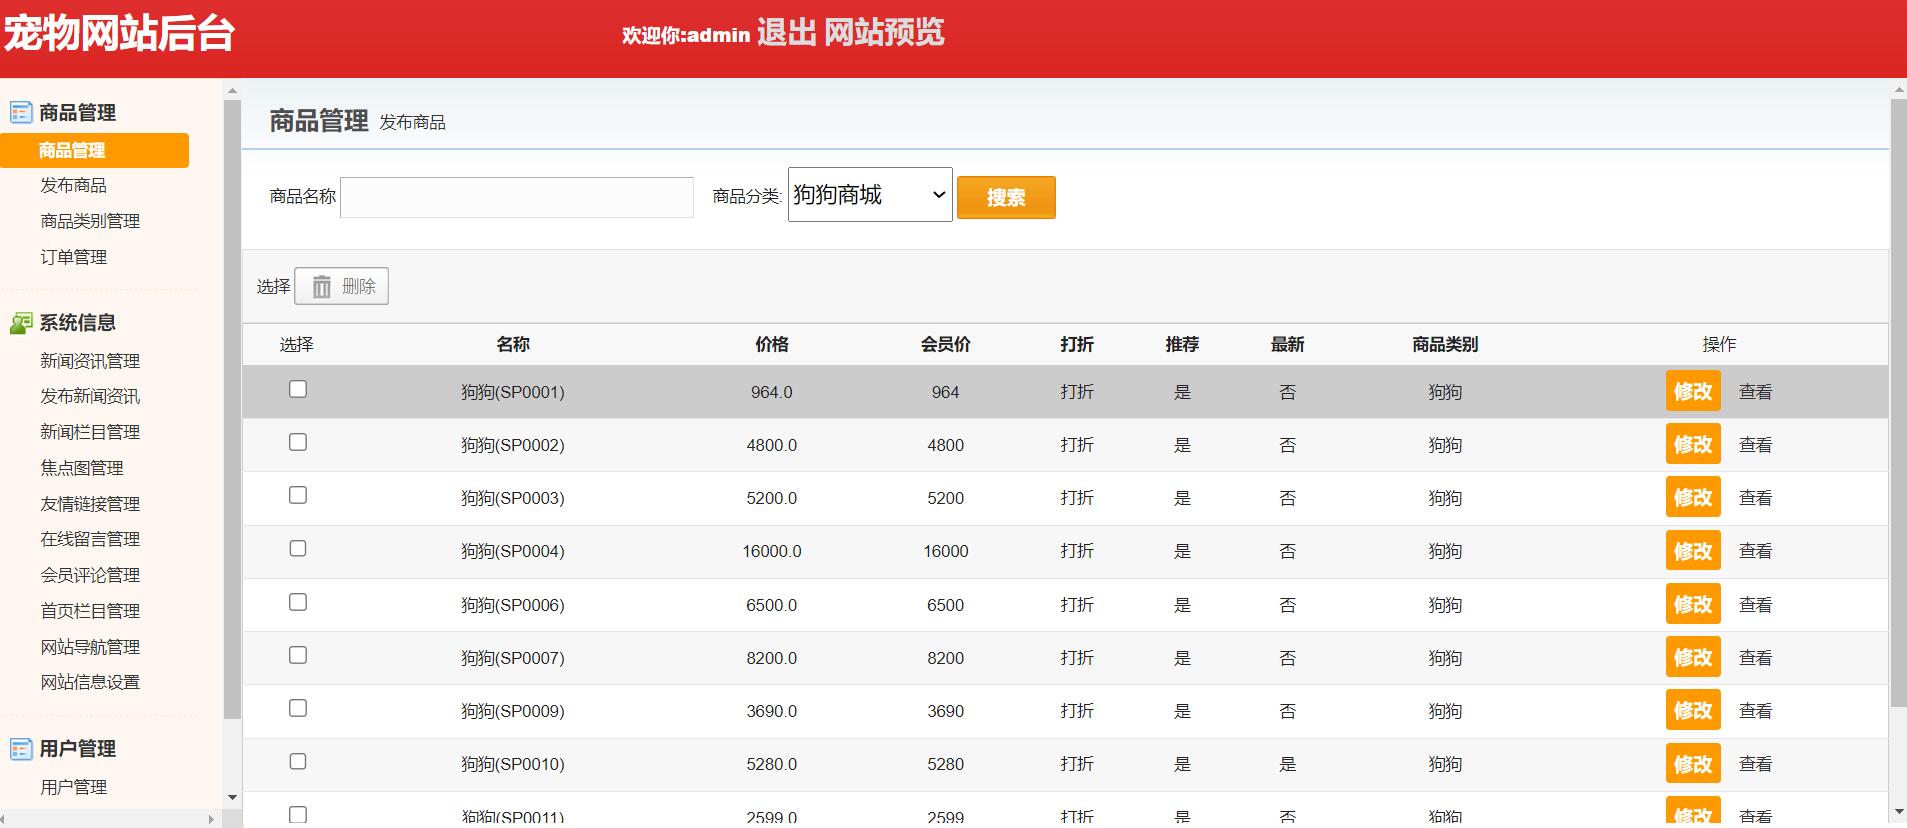Click the trash can 删除 button
1907x828 pixels.
pyautogui.click(x=341, y=286)
